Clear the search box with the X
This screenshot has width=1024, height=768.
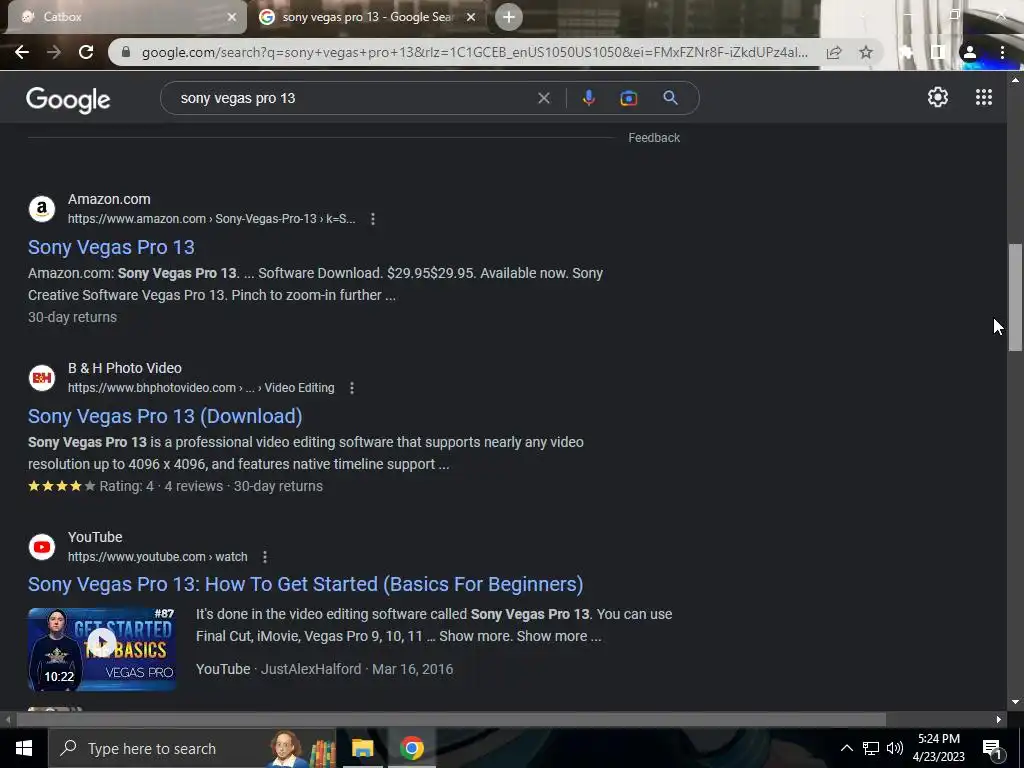point(543,99)
